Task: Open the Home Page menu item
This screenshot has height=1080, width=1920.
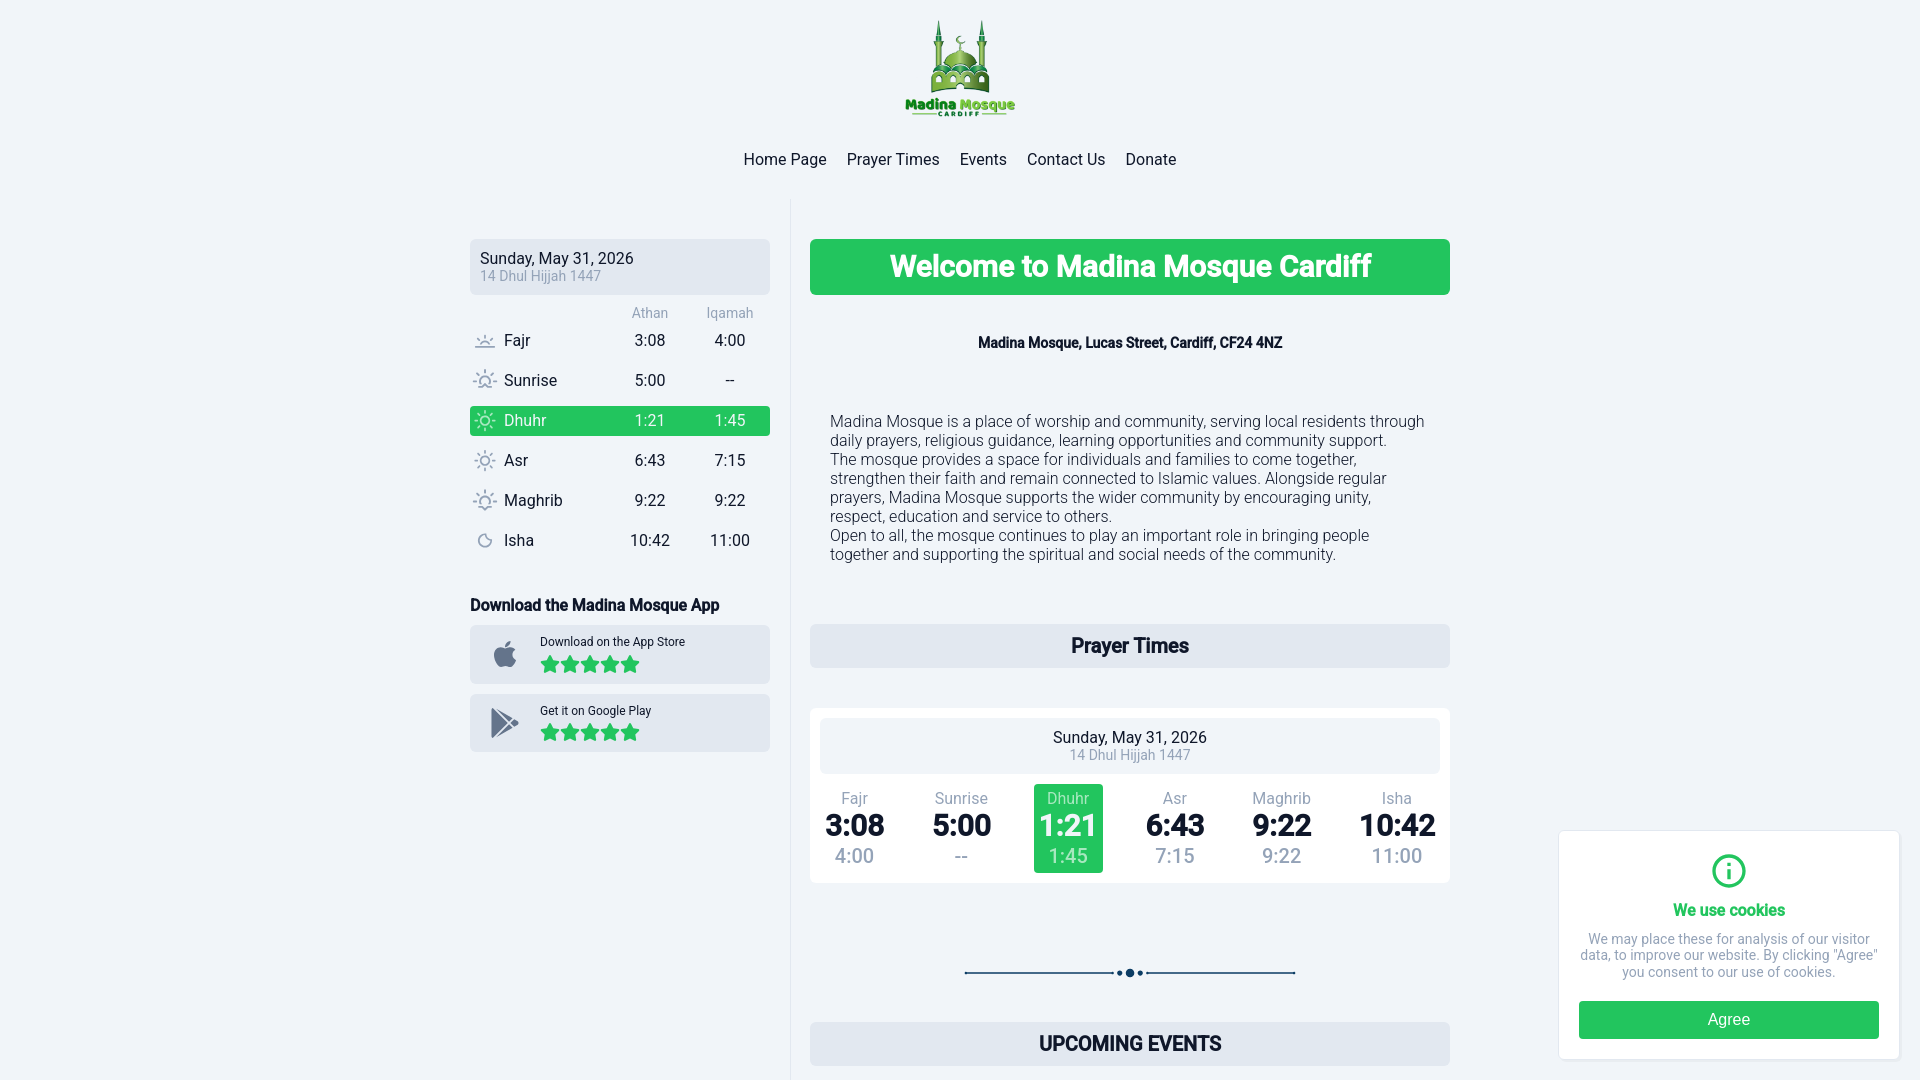Action: (785, 160)
